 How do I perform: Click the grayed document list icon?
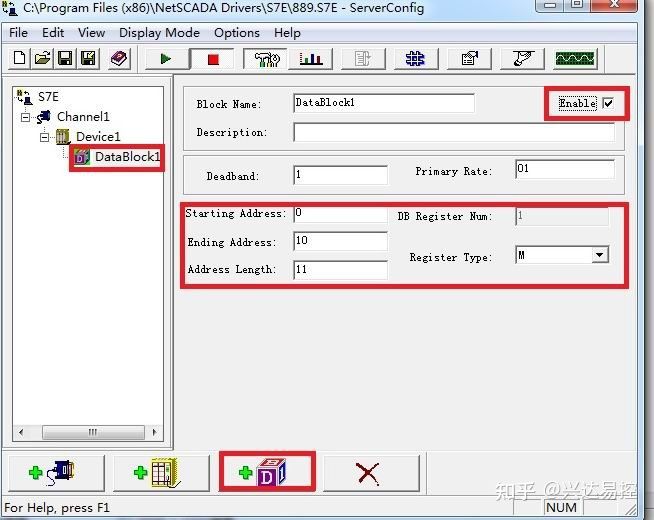pyautogui.click(x=363, y=59)
